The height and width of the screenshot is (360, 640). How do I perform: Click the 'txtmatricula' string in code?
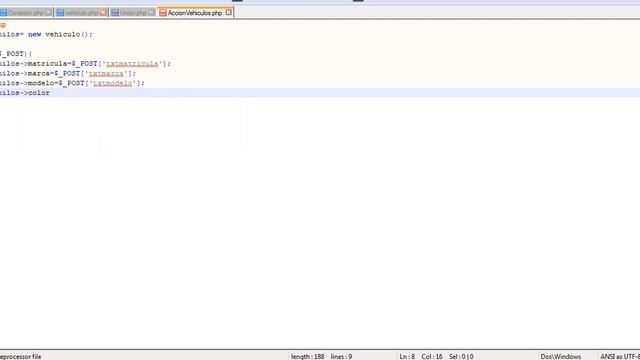click(x=132, y=64)
